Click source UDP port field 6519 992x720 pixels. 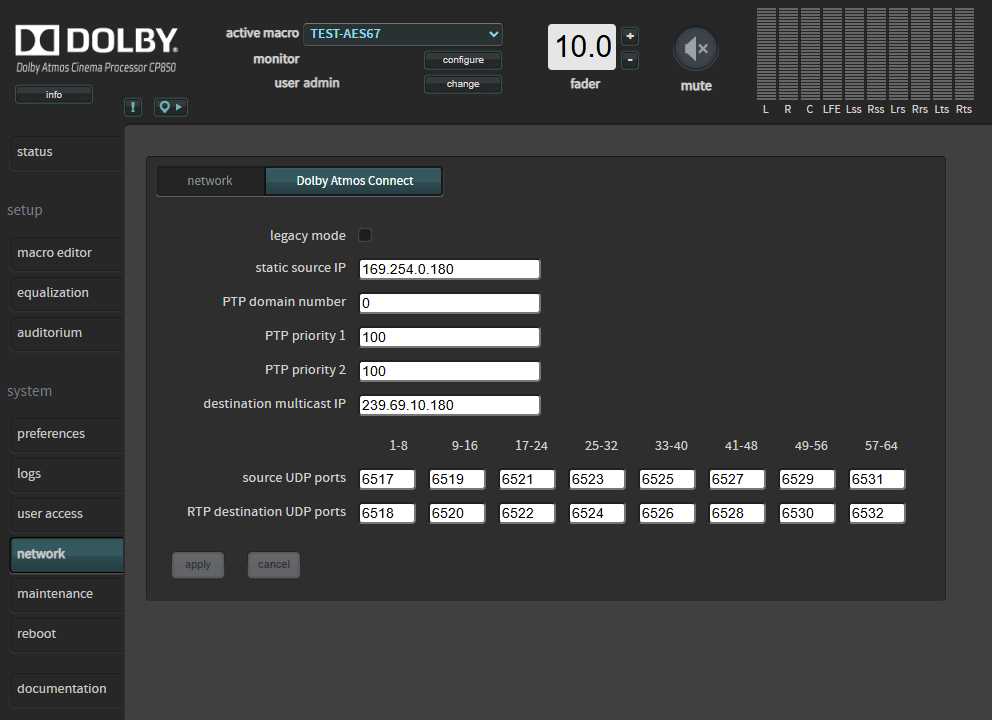click(x=457, y=480)
